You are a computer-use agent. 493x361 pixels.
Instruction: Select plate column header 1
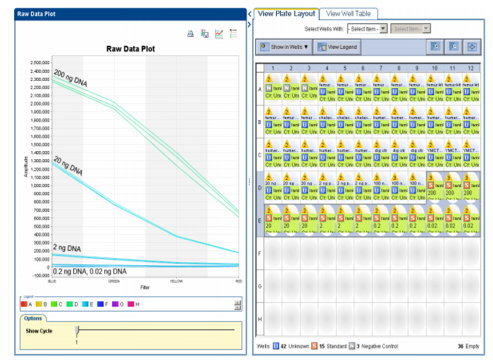273,68
